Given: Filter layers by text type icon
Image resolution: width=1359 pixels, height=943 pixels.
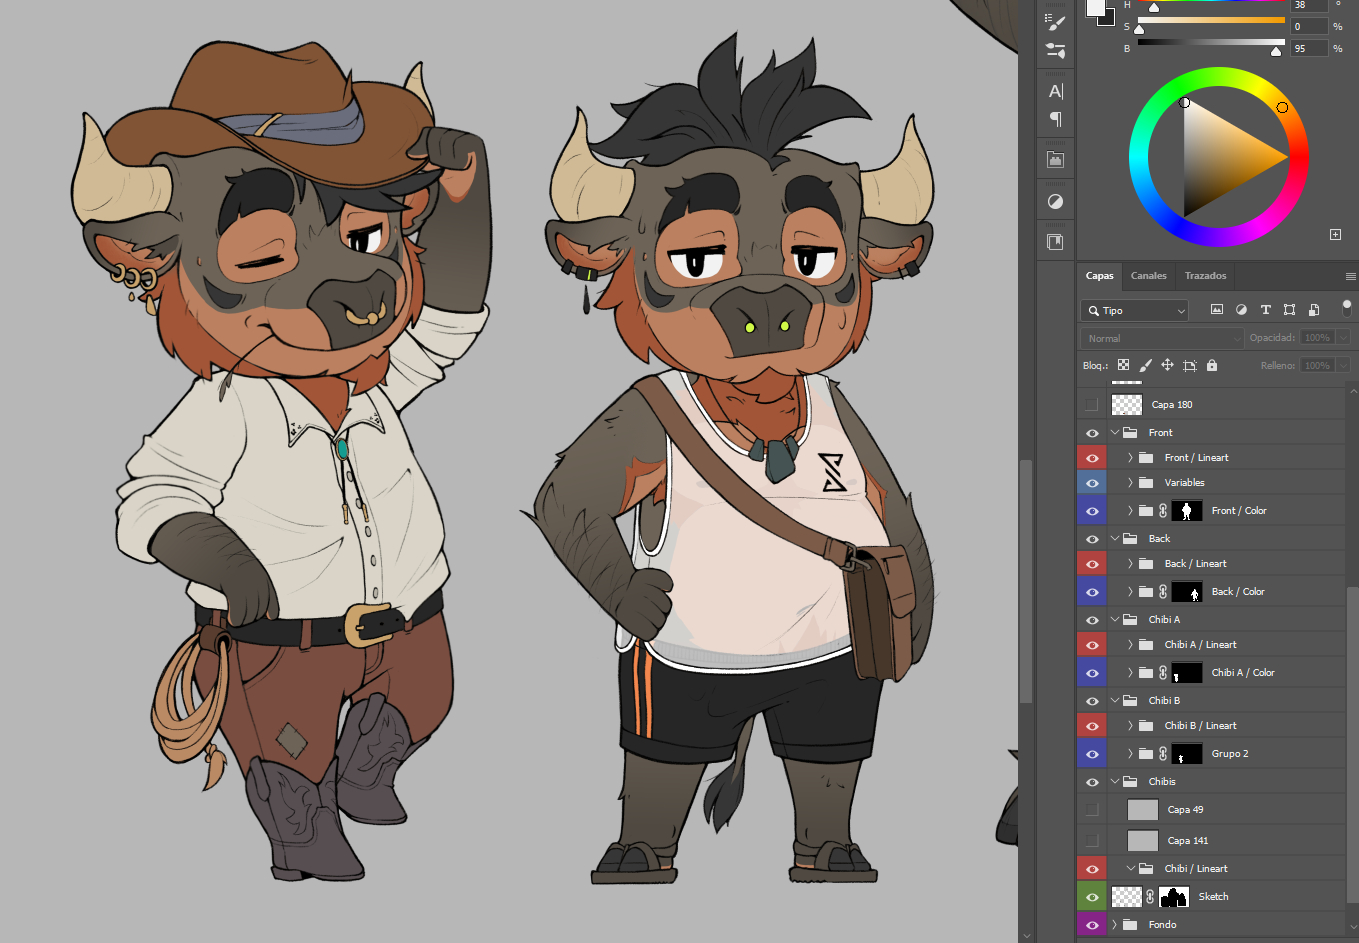Looking at the screenshot, I should tap(1265, 310).
